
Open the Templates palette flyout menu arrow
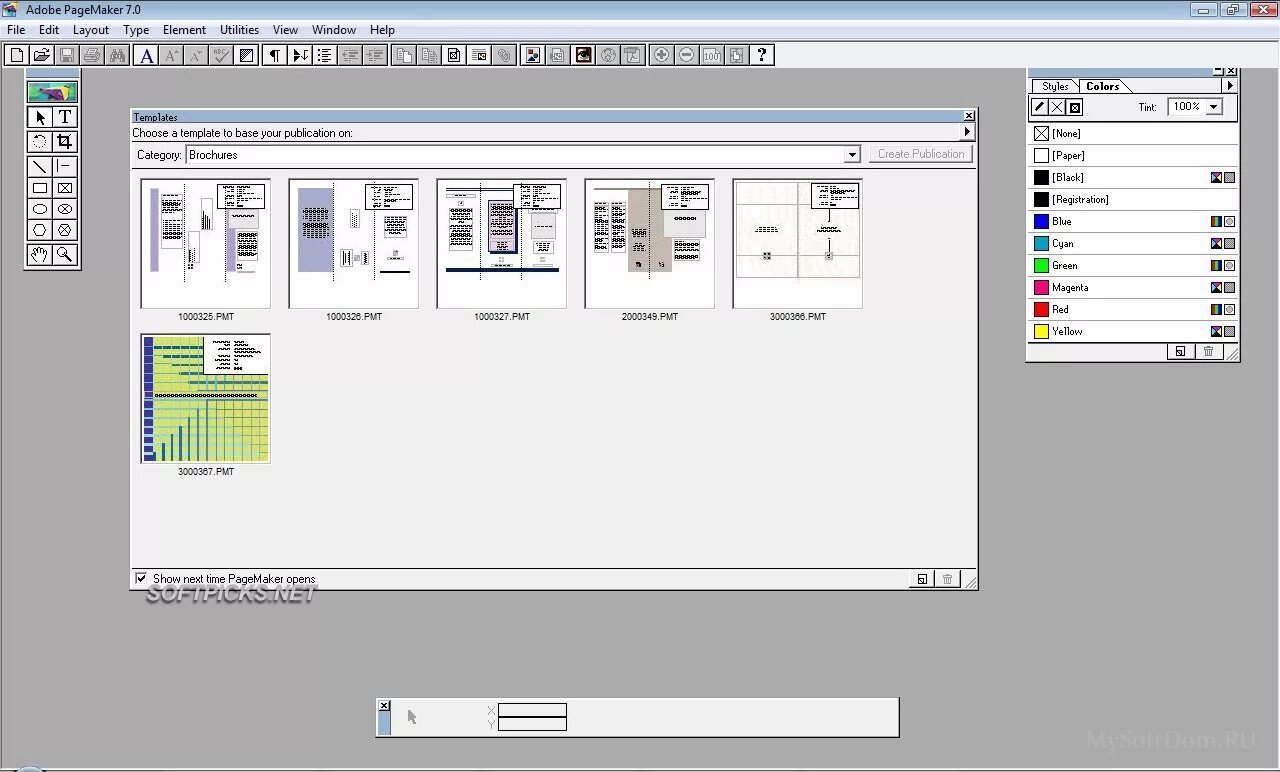pyautogui.click(x=967, y=132)
